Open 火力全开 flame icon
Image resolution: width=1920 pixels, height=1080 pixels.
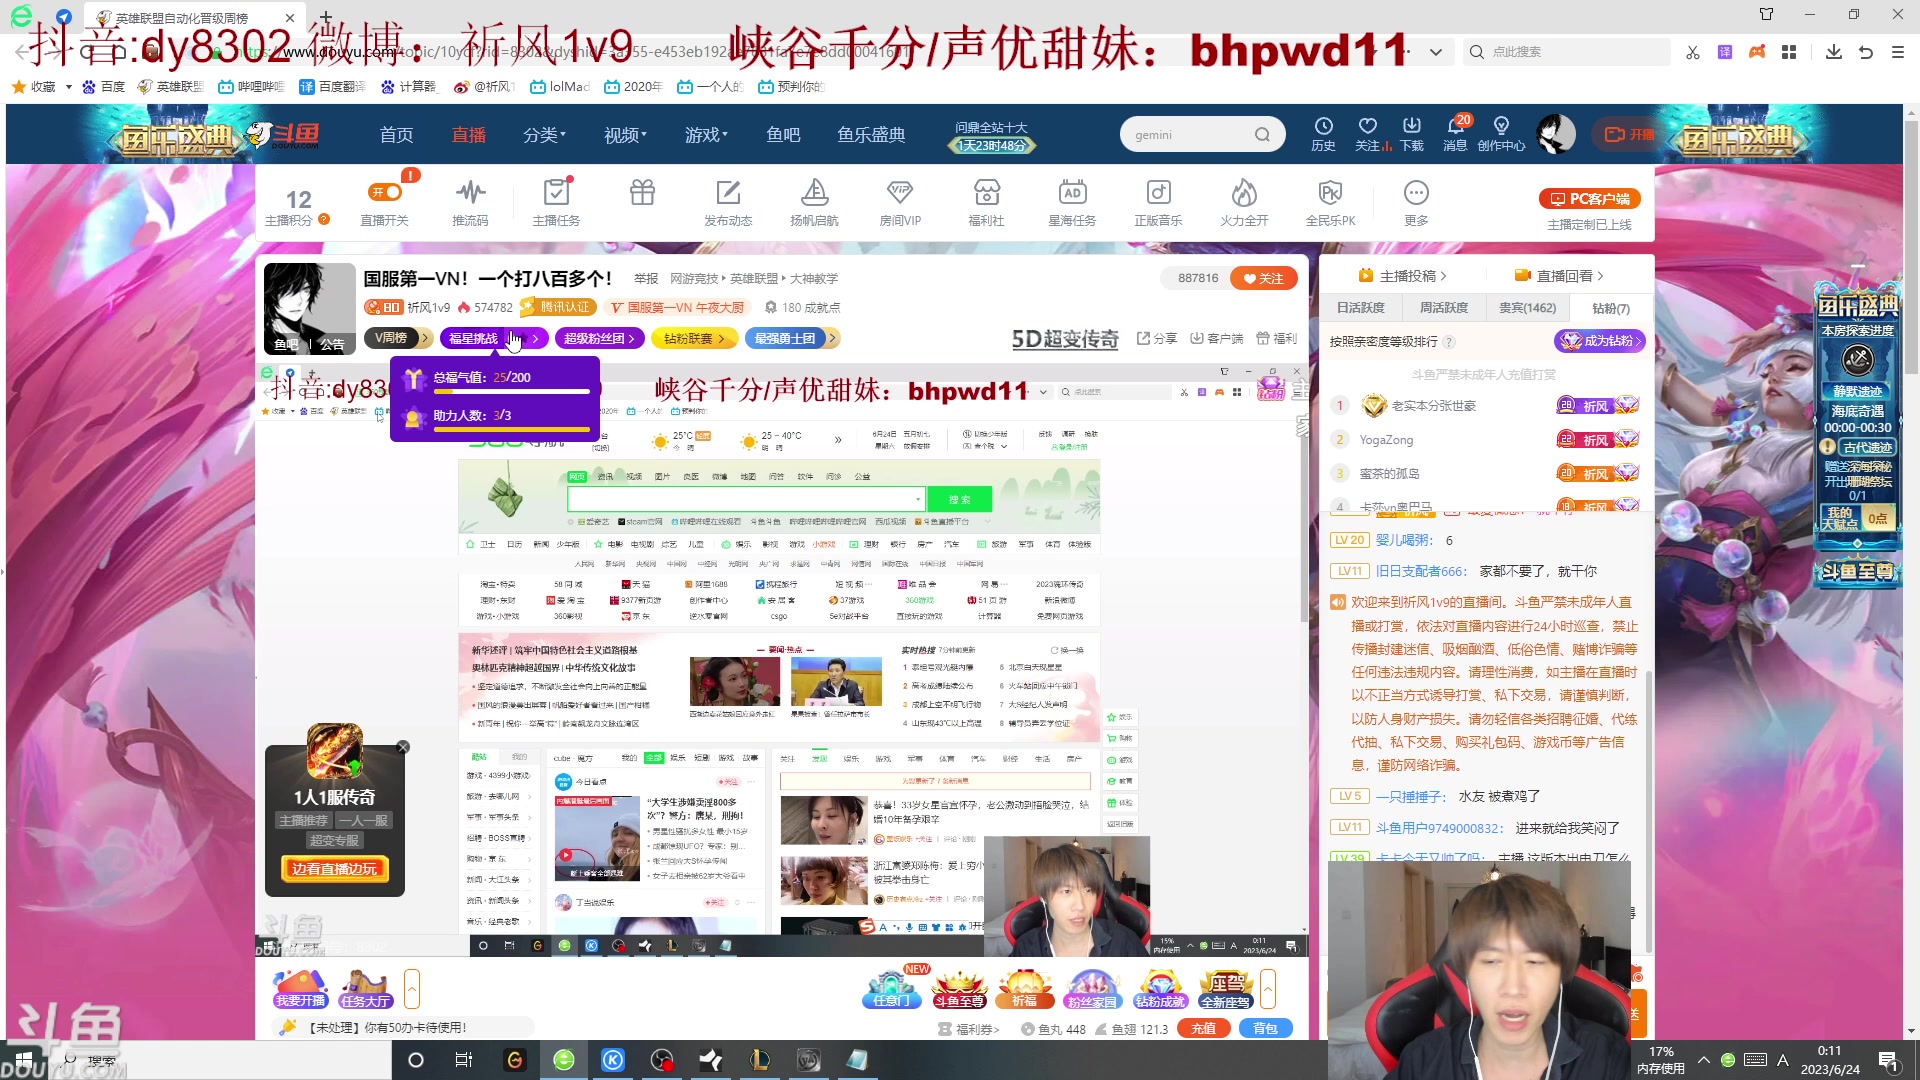coord(1244,201)
